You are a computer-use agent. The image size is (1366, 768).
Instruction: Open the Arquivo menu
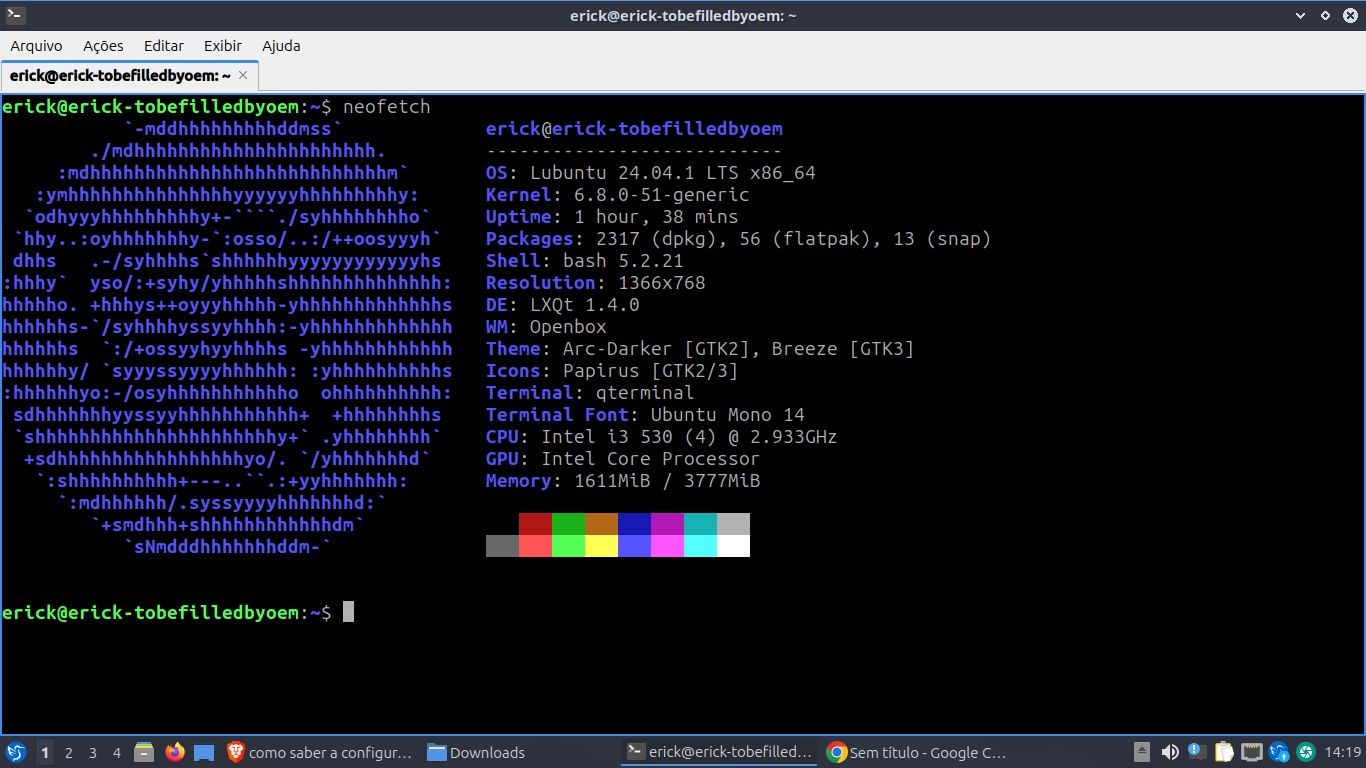tap(36, 46)
